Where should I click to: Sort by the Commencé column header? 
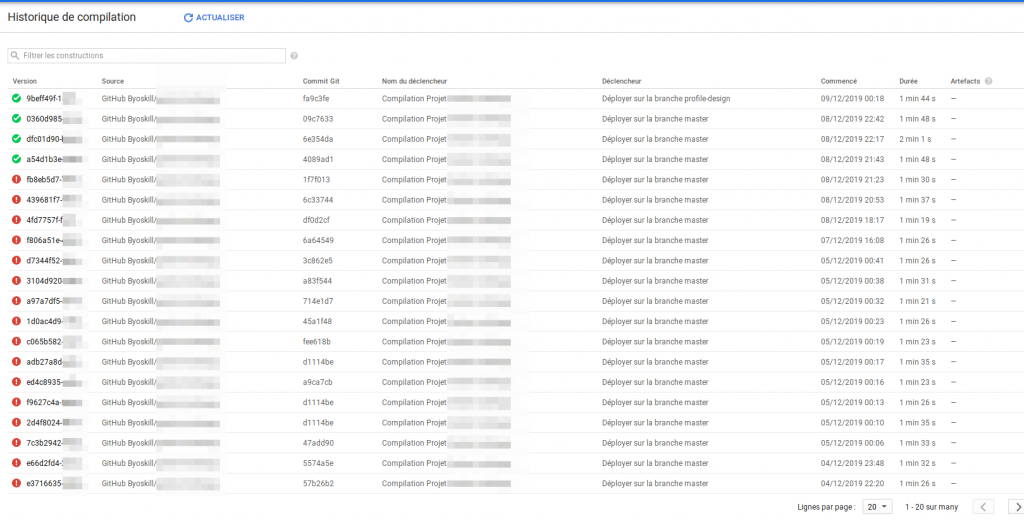click(838, 81)
